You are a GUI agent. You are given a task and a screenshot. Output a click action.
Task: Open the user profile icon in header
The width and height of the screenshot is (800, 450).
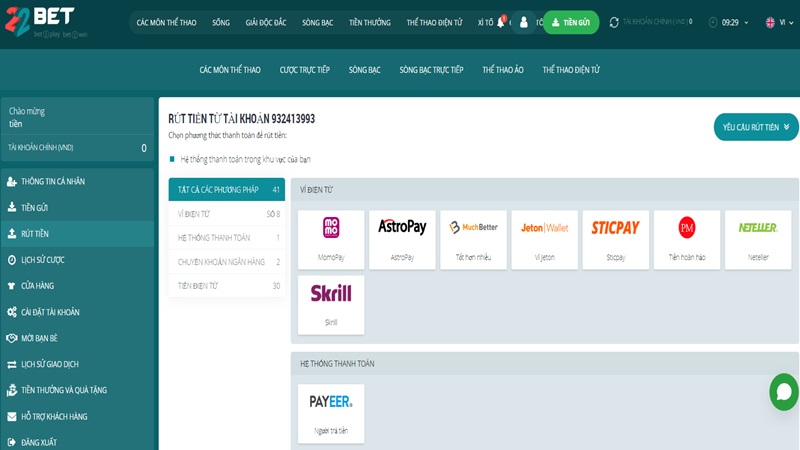coord(523,22)
